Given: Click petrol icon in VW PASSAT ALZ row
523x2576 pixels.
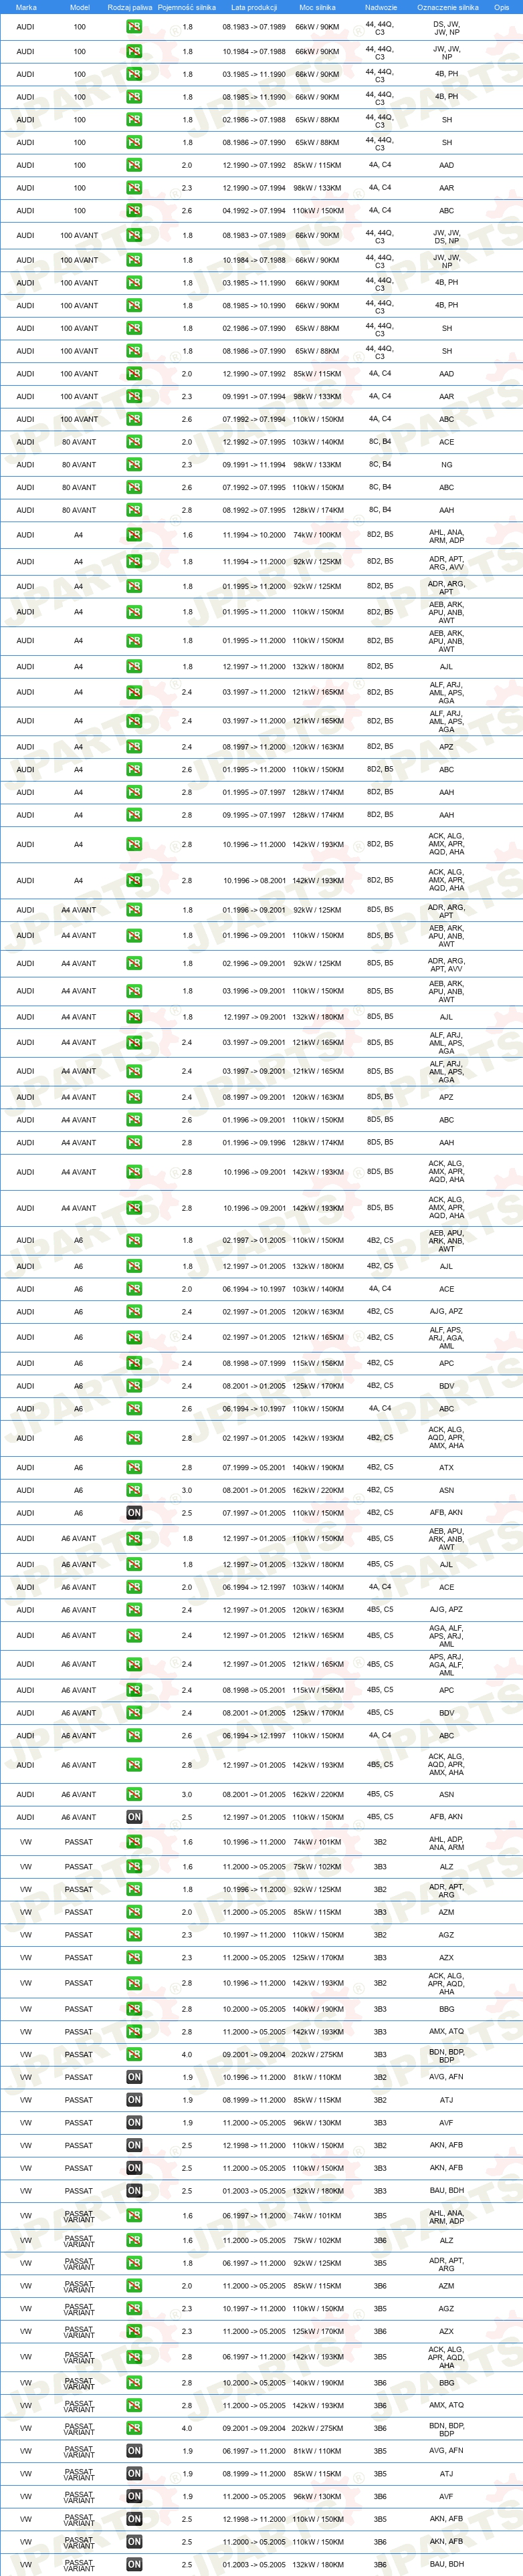Looking at the screenshot, I should pyautogui.click(x=134, y=1867).
